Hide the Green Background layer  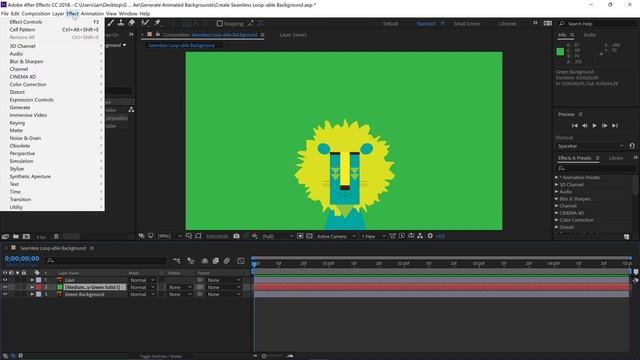click(5, 294)
